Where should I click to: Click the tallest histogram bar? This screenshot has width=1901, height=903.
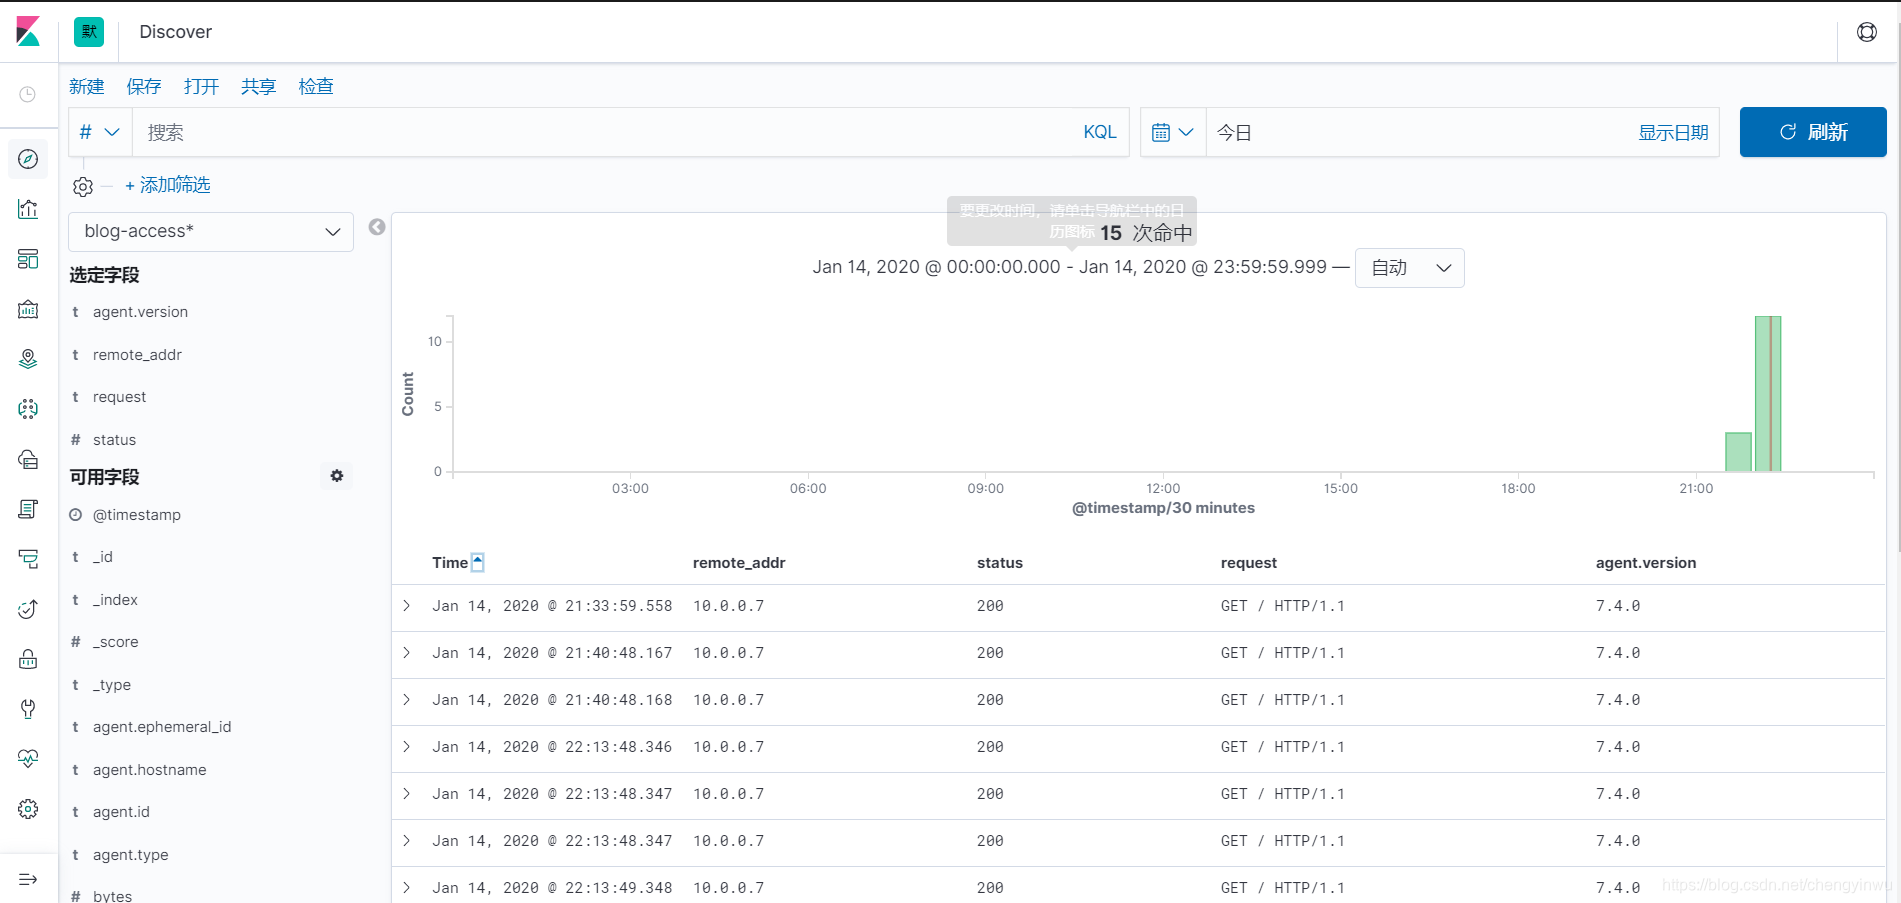click(1768, 394)
